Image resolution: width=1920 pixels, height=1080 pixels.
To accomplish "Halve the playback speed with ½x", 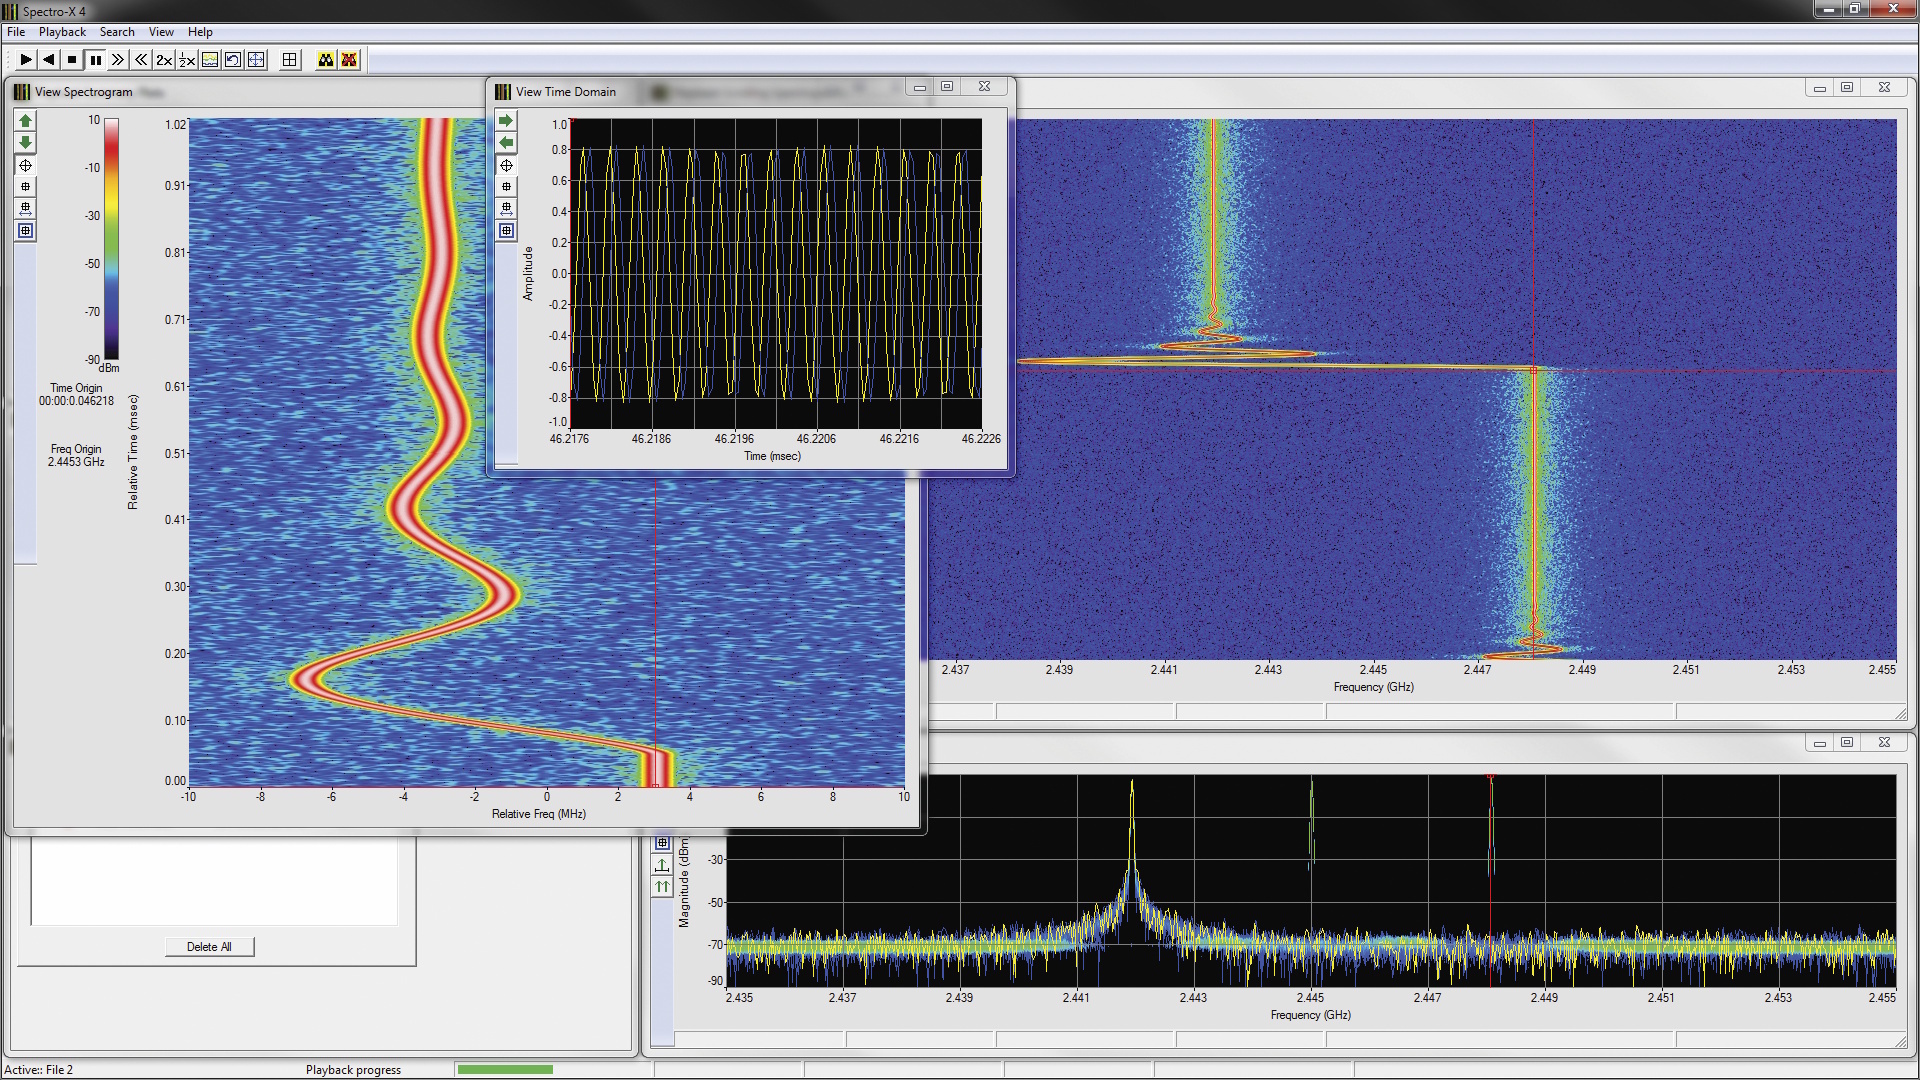I will (x=187, y=60).
